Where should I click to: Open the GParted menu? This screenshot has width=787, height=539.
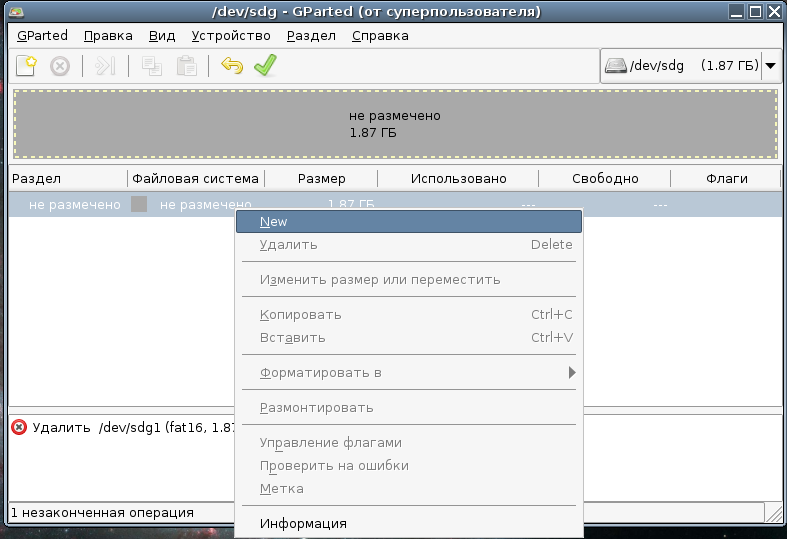click(42, 36)
